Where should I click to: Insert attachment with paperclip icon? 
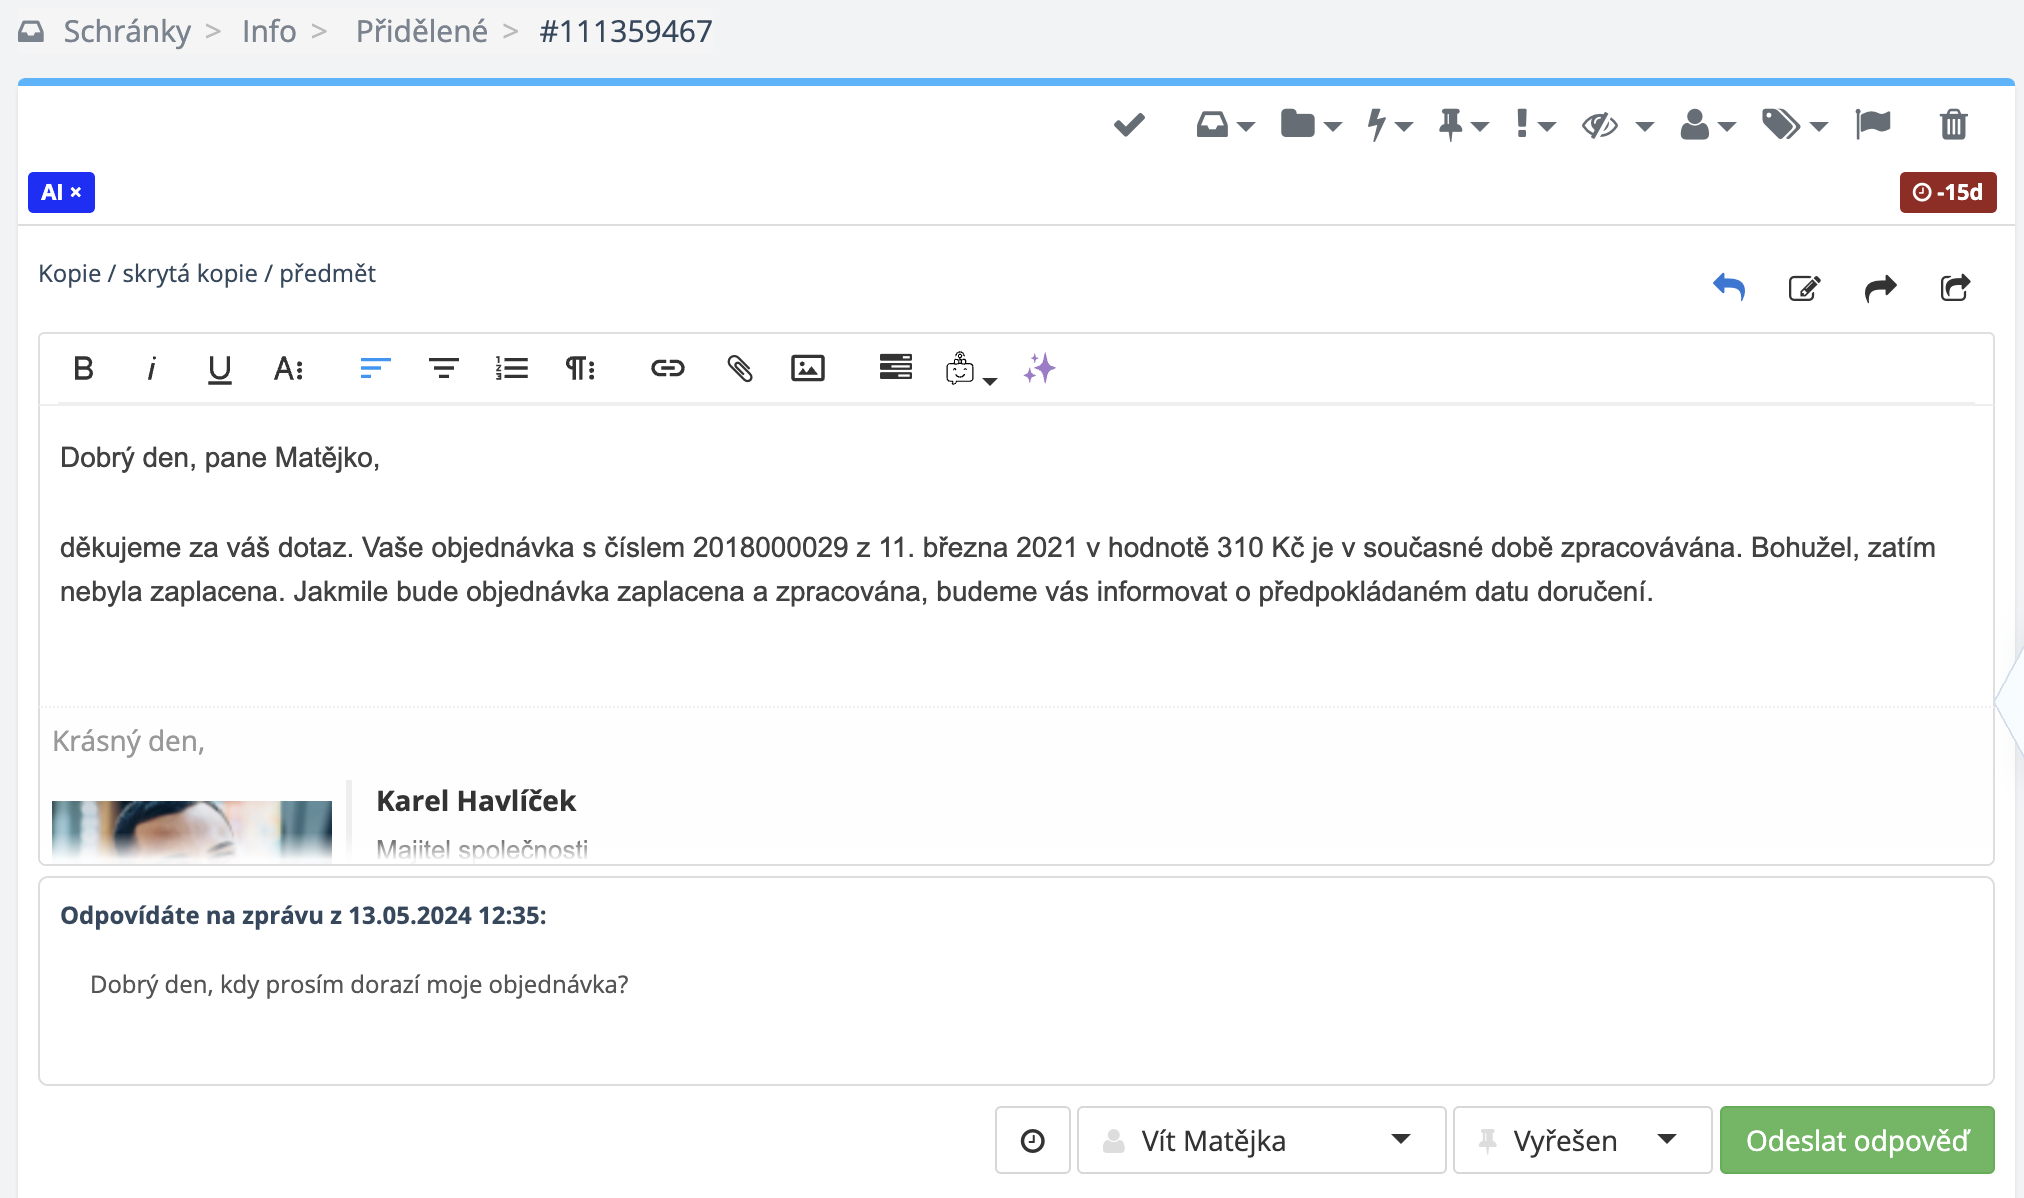(x=739, y=368)
